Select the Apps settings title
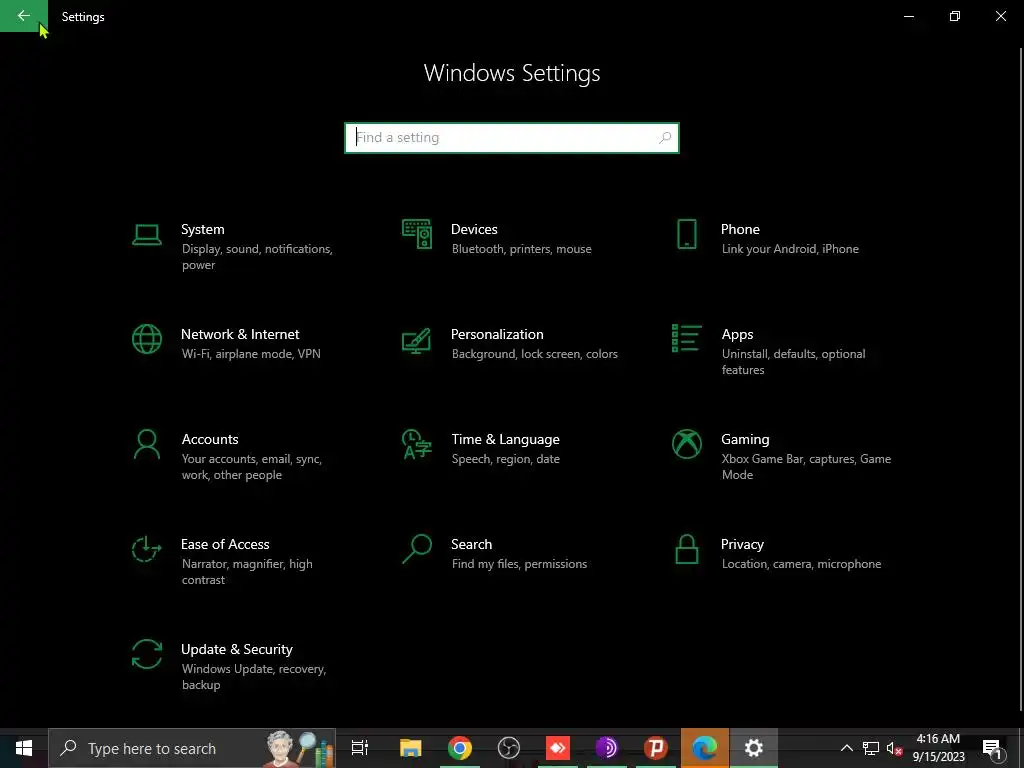 [x=737, y=334]
